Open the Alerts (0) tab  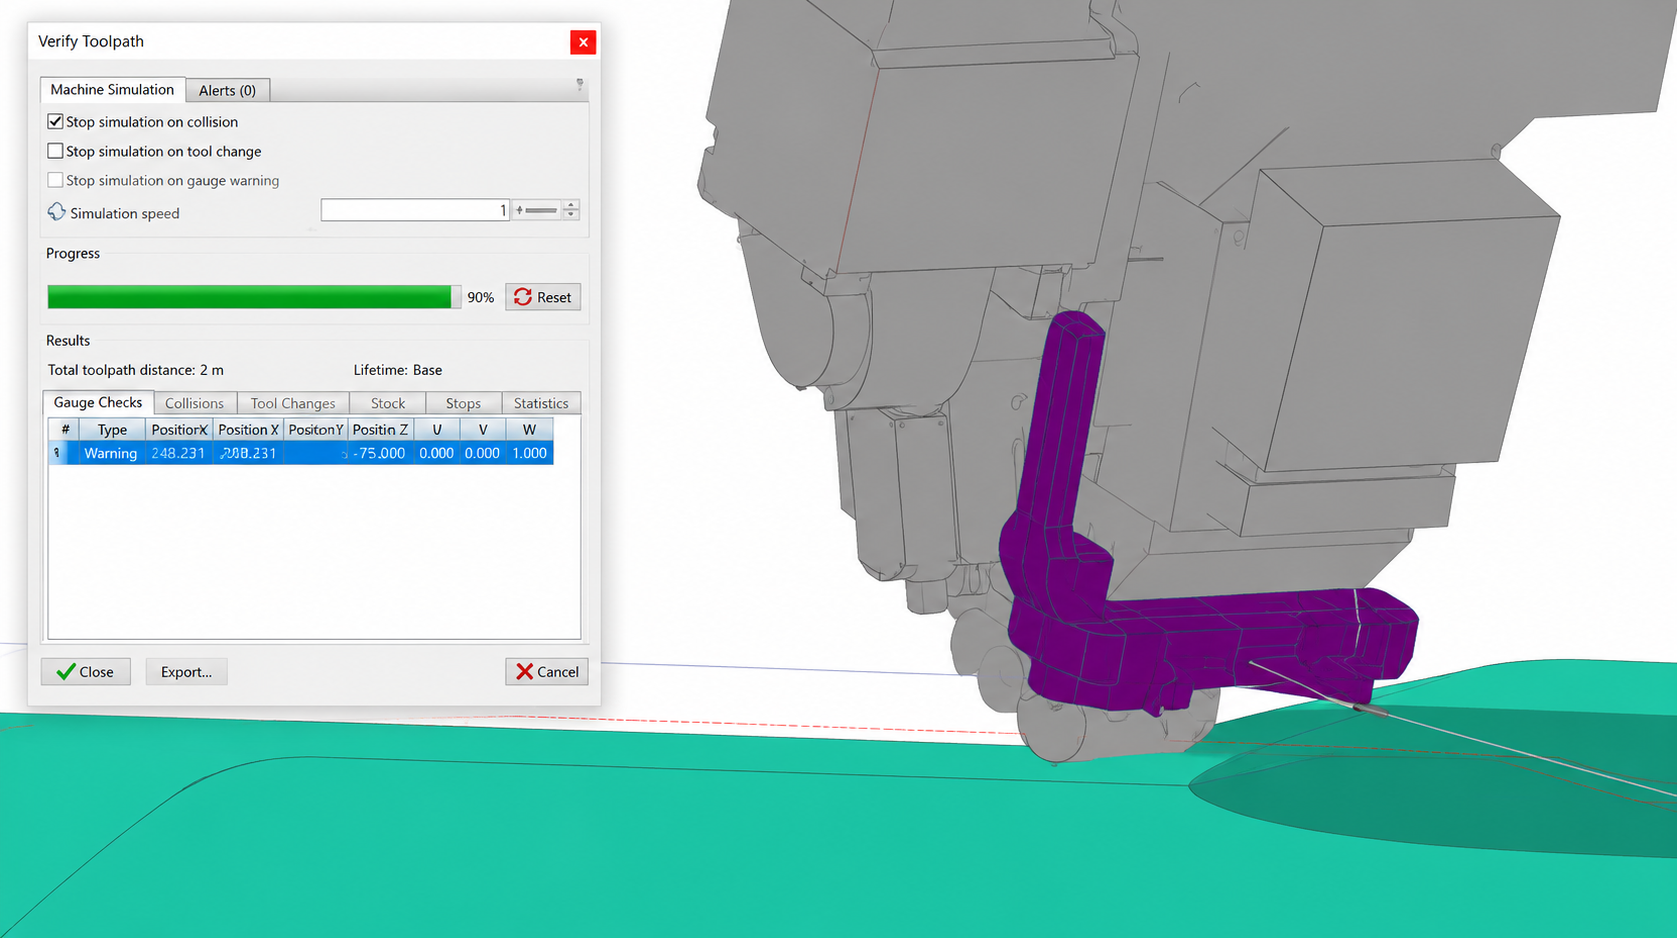(227, 90)
